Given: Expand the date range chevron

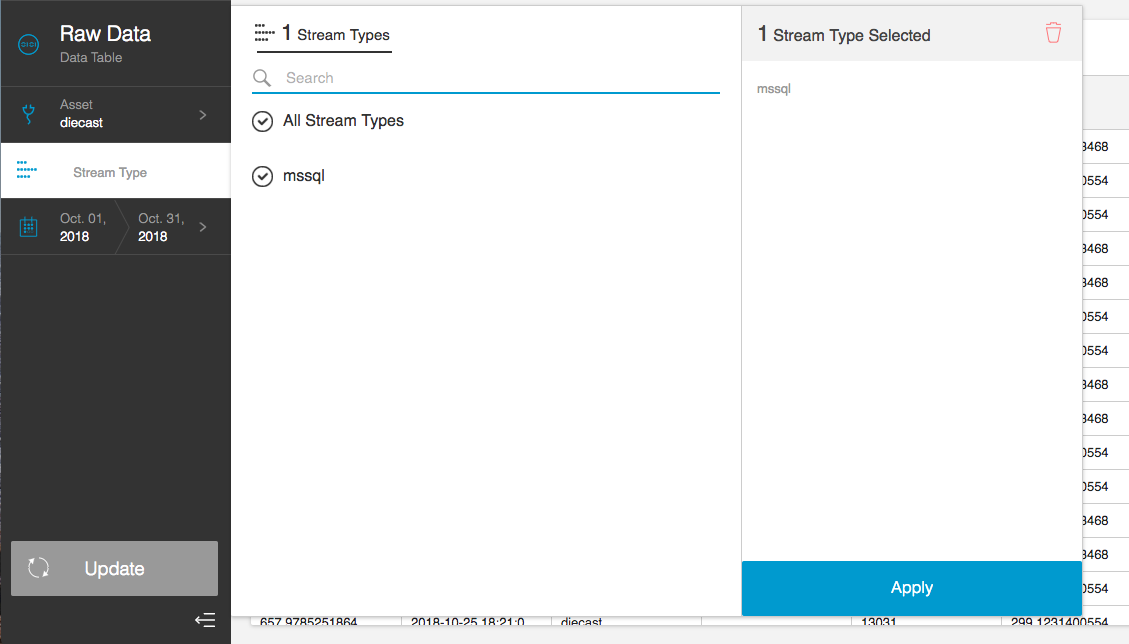Looking at the screenshot, I should [203, 227].
